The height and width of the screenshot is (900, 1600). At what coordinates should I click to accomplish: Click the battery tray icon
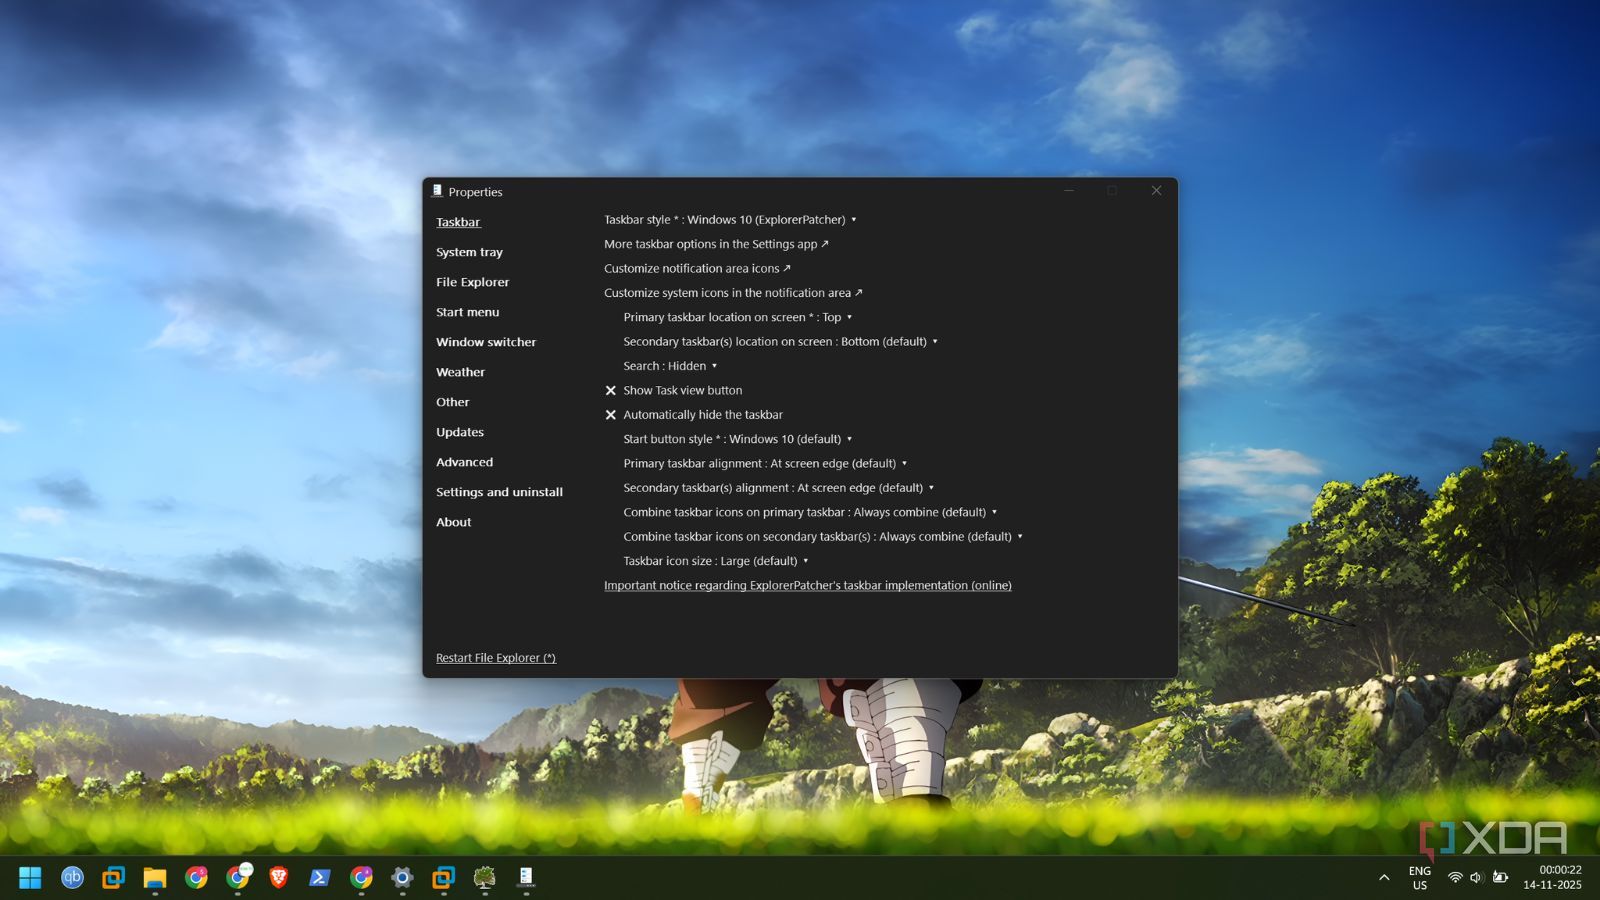click(x=1500, y=878)
